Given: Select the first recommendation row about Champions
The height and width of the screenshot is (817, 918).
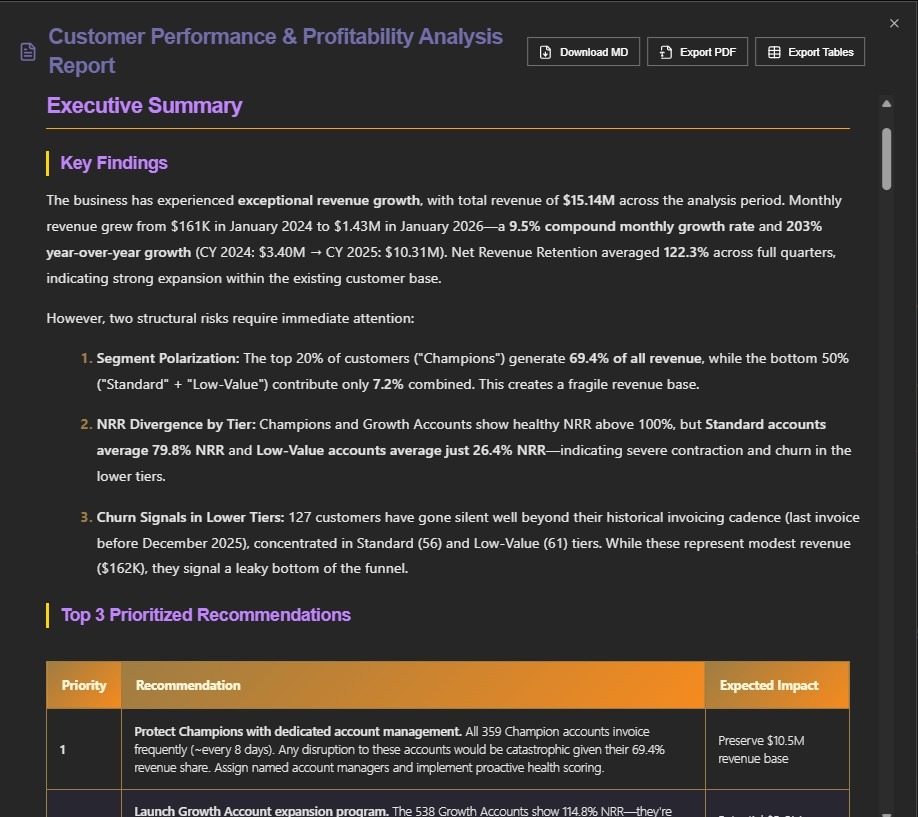Looking at the screenshot, I should click(400, 749).
